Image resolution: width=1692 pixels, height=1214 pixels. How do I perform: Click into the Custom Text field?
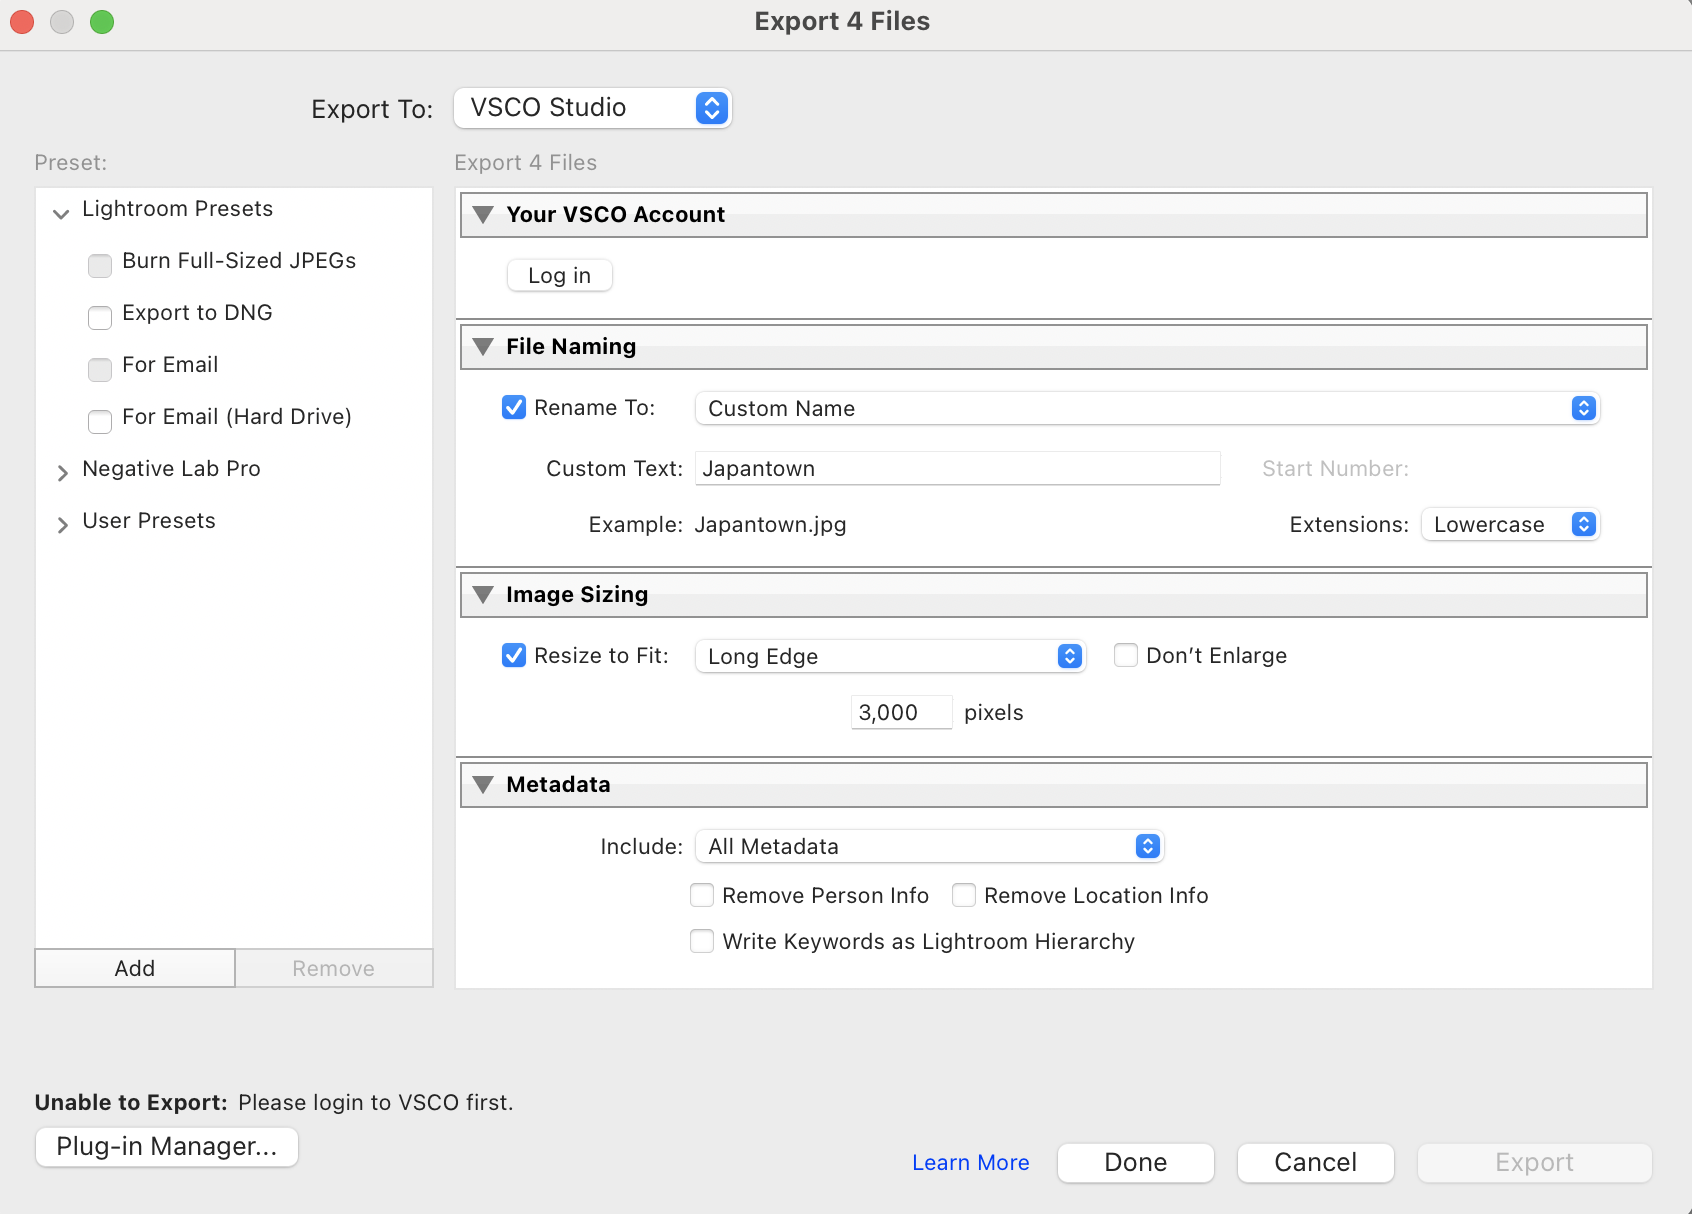[956, 469]
